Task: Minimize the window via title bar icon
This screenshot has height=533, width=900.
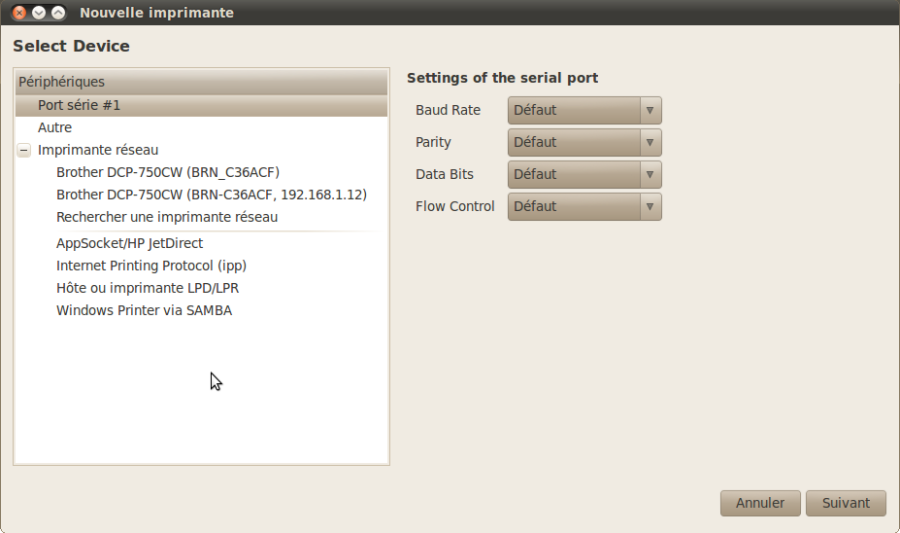Action: tap(38, 13)
